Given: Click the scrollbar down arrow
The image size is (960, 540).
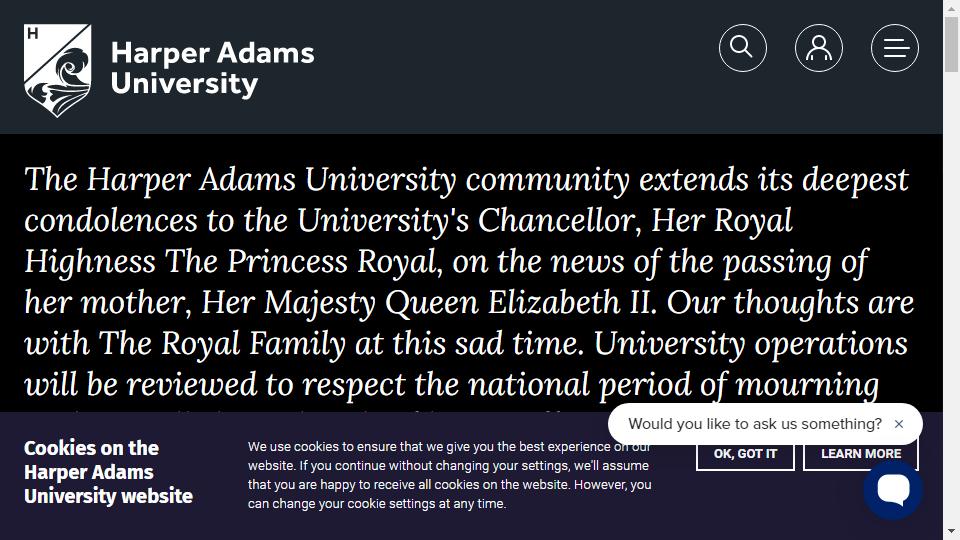Looking at the screenshot, I should click(x=951, y=531).
